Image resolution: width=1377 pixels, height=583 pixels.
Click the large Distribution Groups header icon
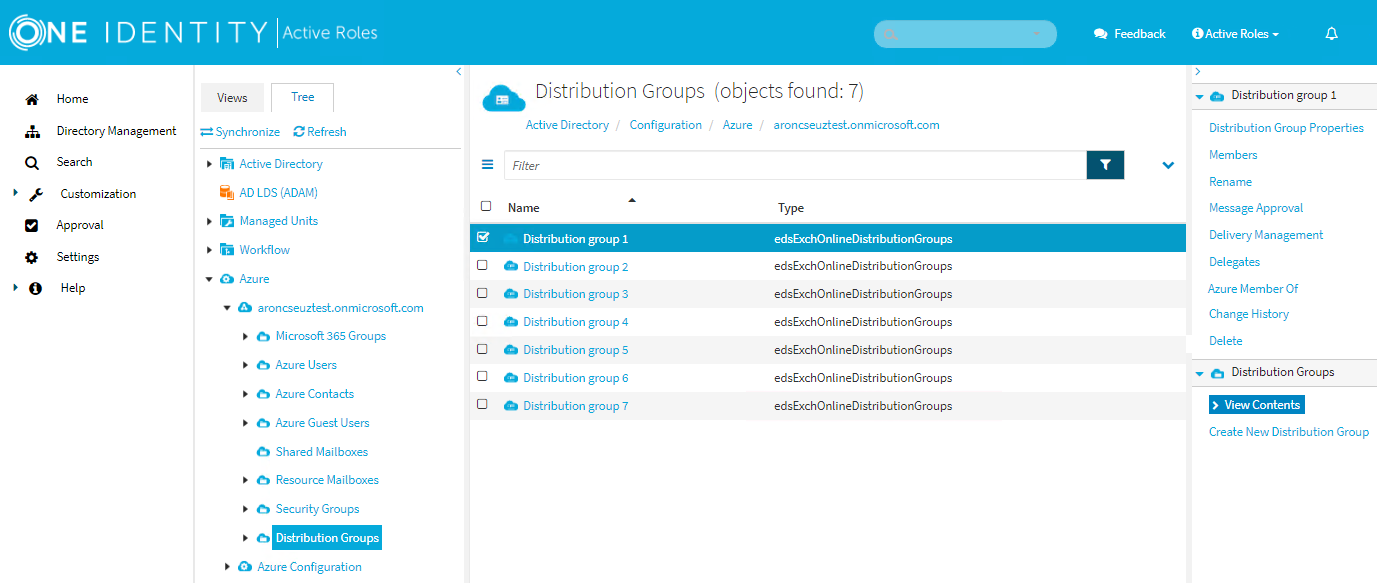point(504,98)
